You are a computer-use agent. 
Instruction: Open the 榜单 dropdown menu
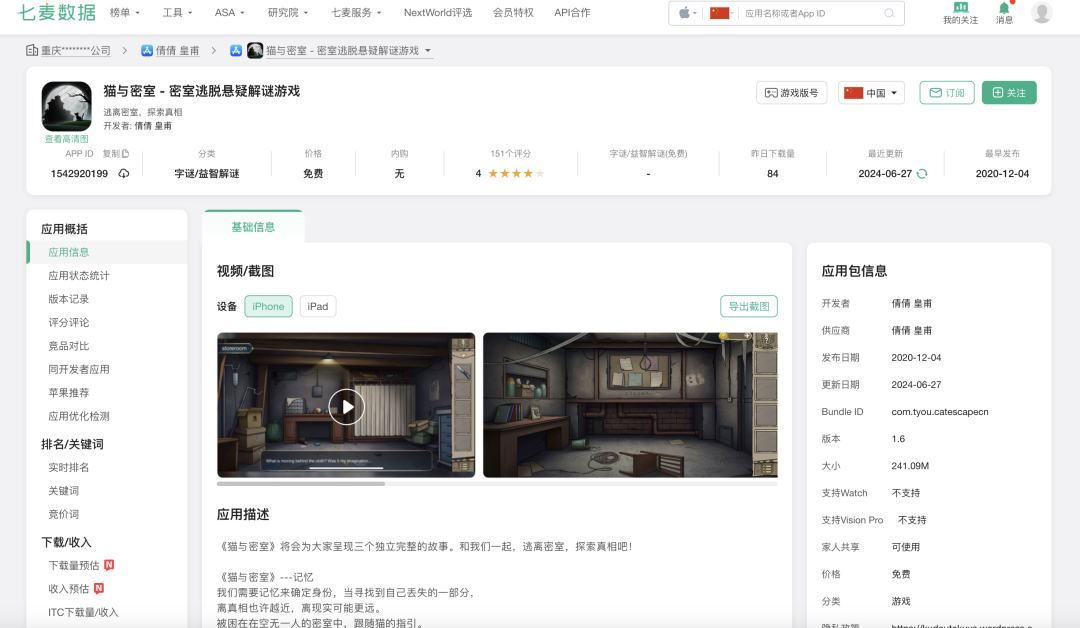[125, 12]
